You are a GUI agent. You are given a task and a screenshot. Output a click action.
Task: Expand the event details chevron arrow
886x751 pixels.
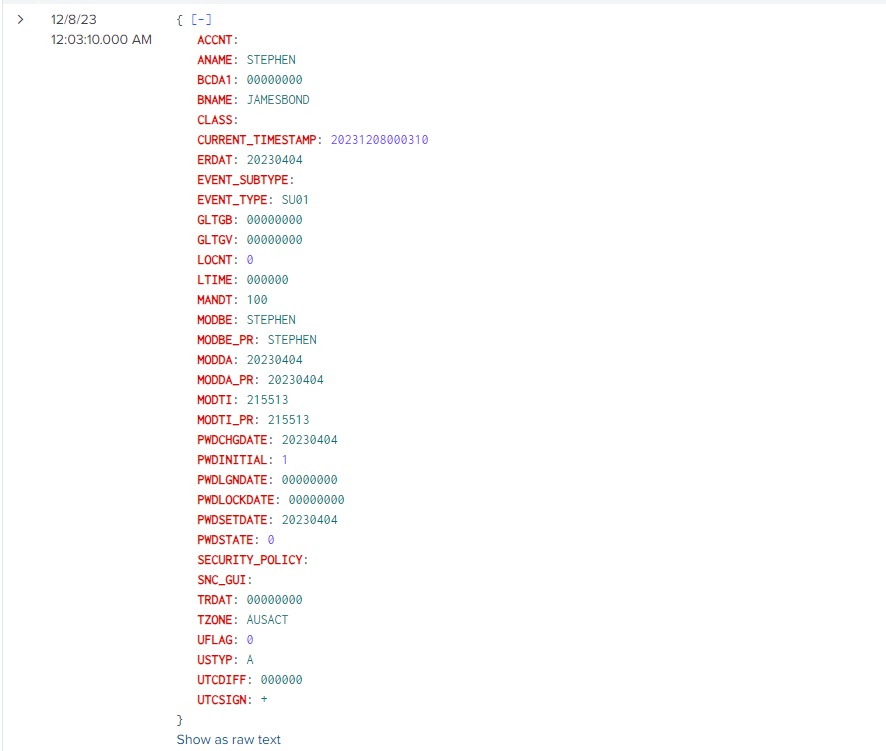[x=20, y=20]
